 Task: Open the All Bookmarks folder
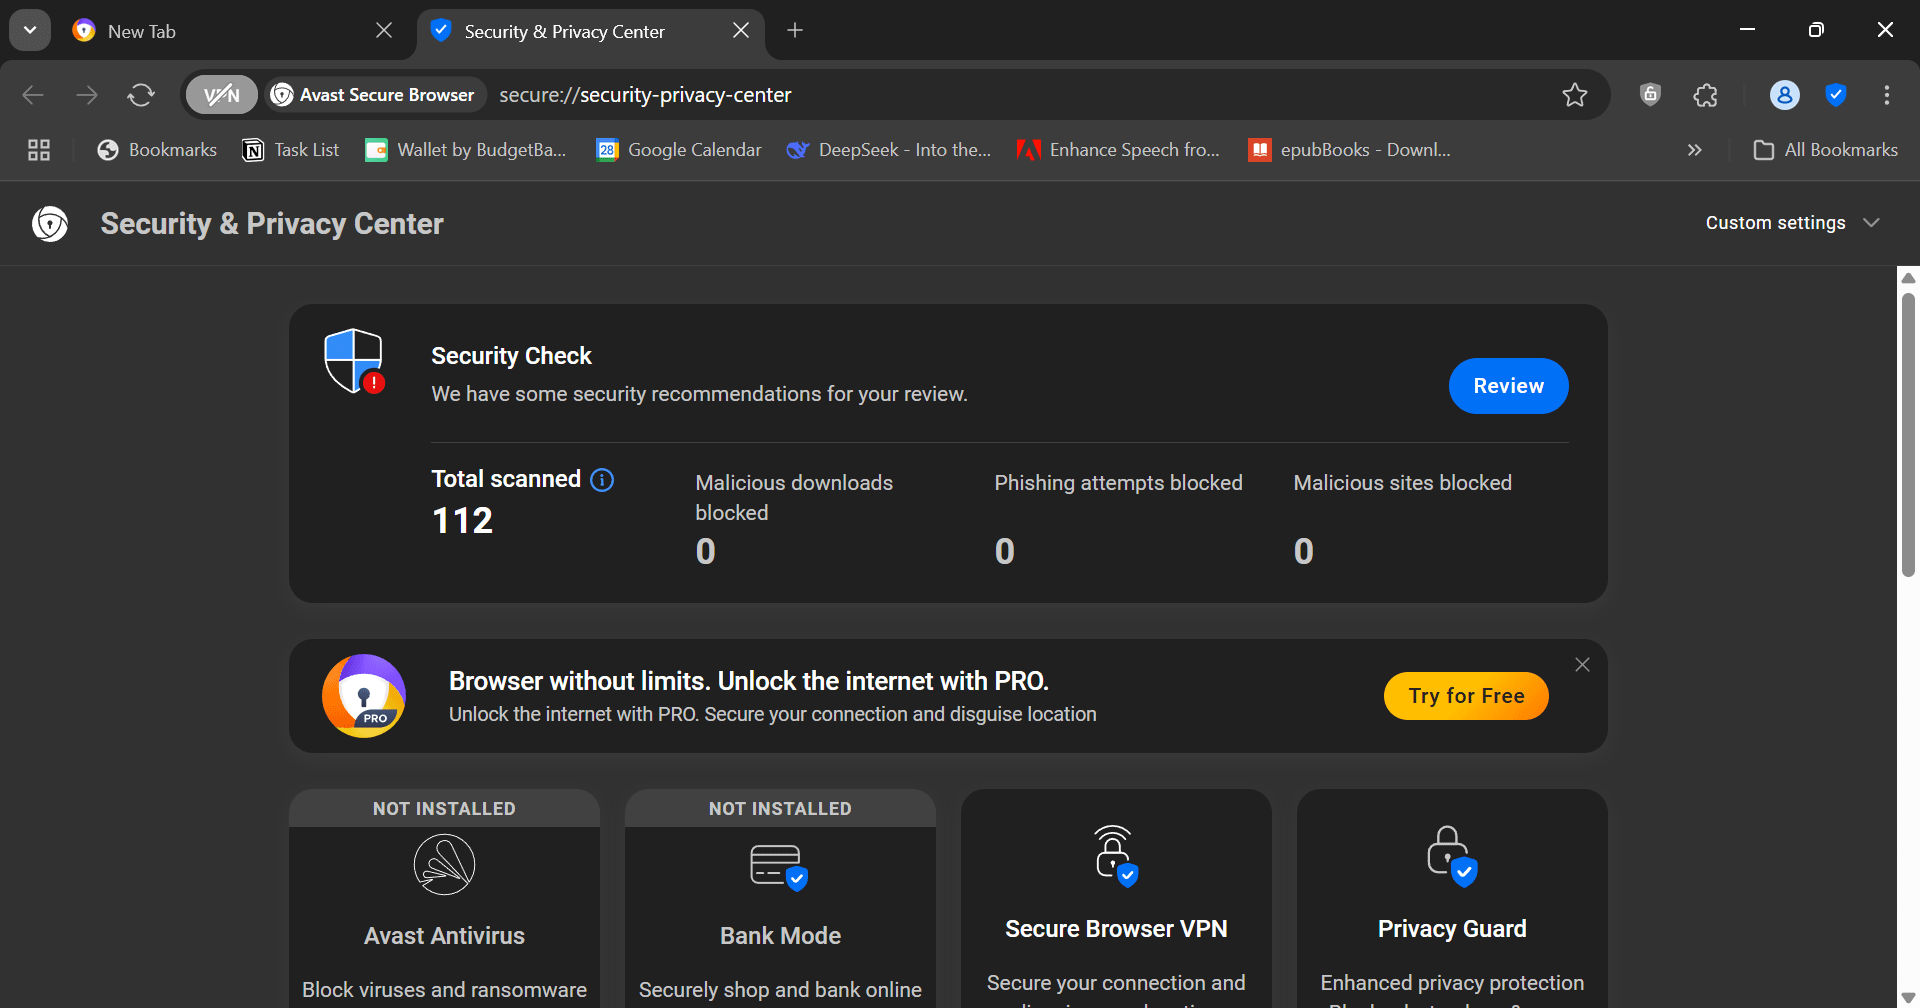(x=1826, y=150)
